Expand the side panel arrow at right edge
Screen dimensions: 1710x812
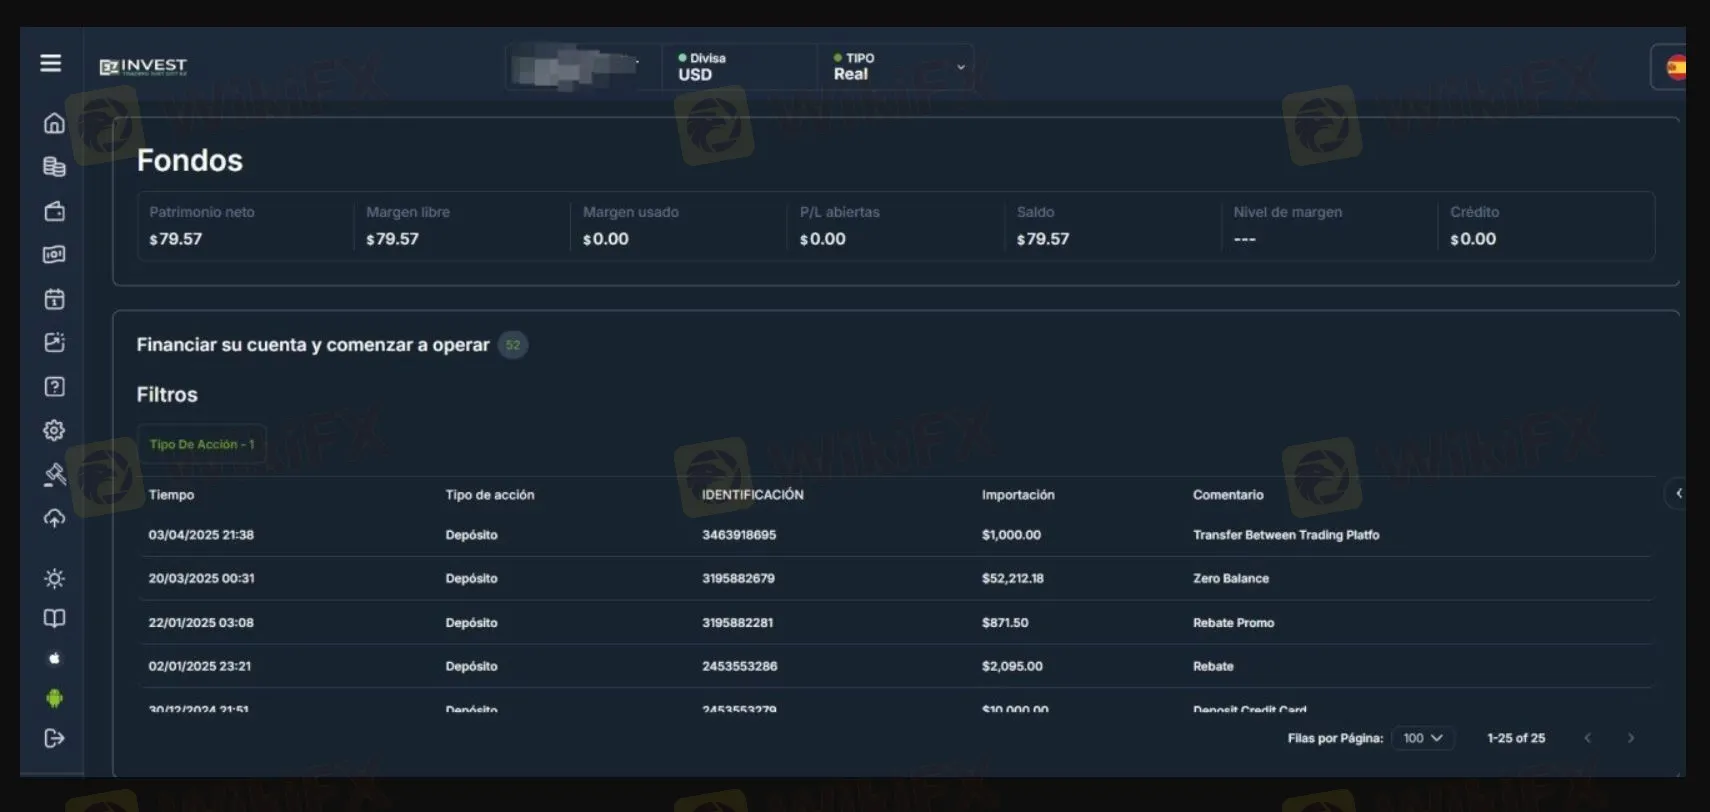pos(1678,493)
